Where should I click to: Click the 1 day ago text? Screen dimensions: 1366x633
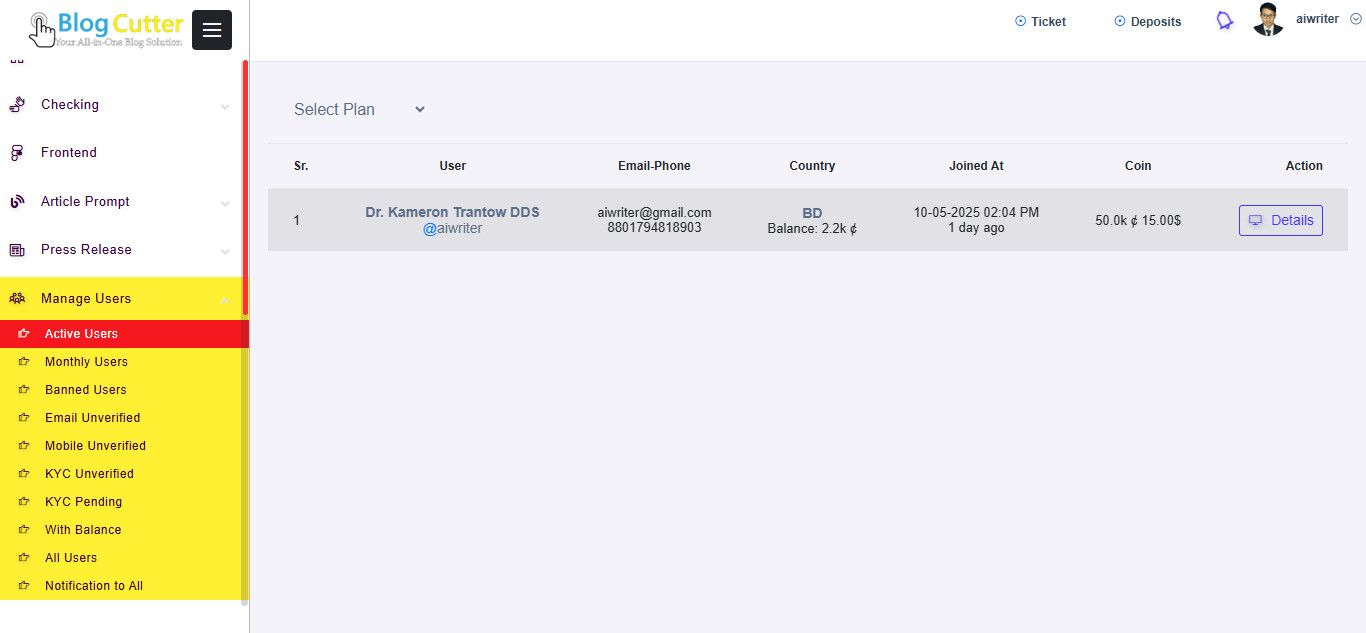pos(976,228)
